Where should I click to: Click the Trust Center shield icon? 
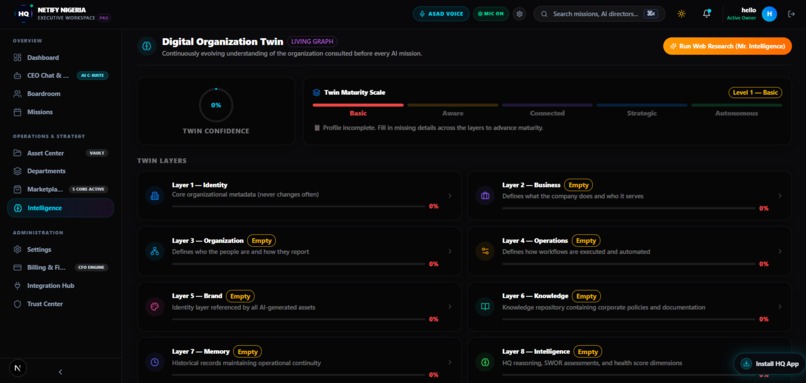click(17, 304)
